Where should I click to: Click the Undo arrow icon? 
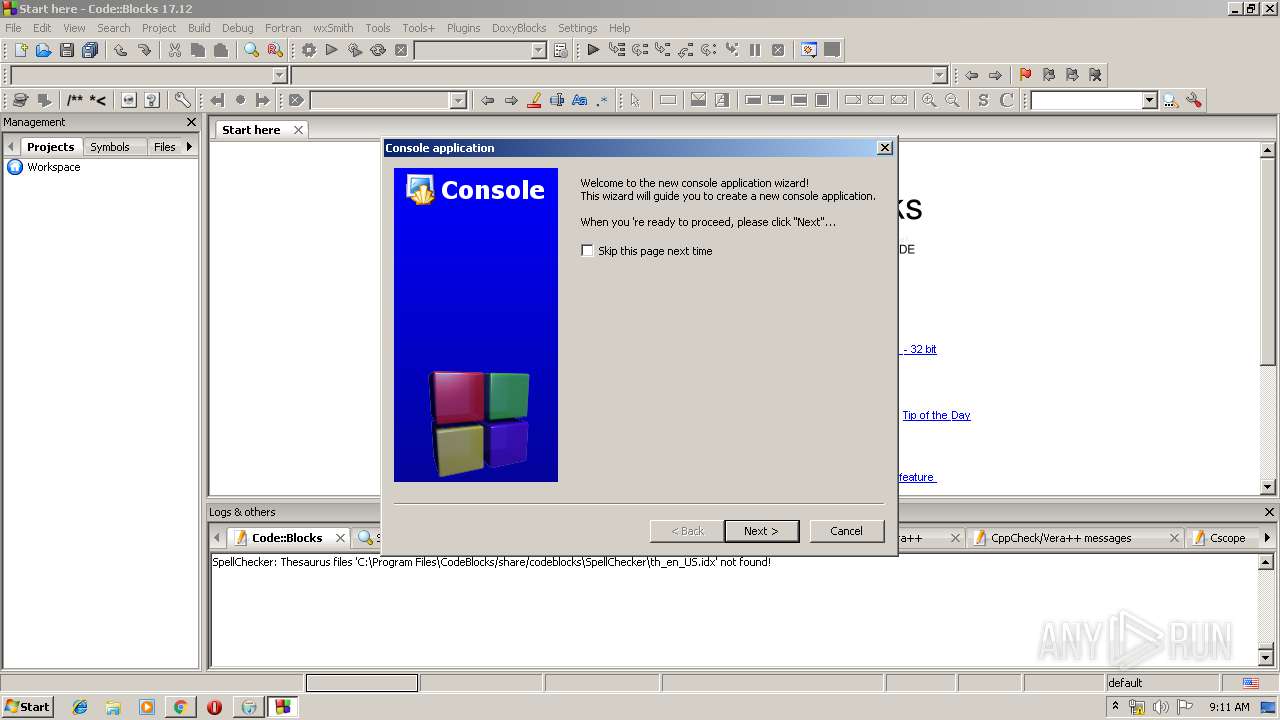(120, 50)
